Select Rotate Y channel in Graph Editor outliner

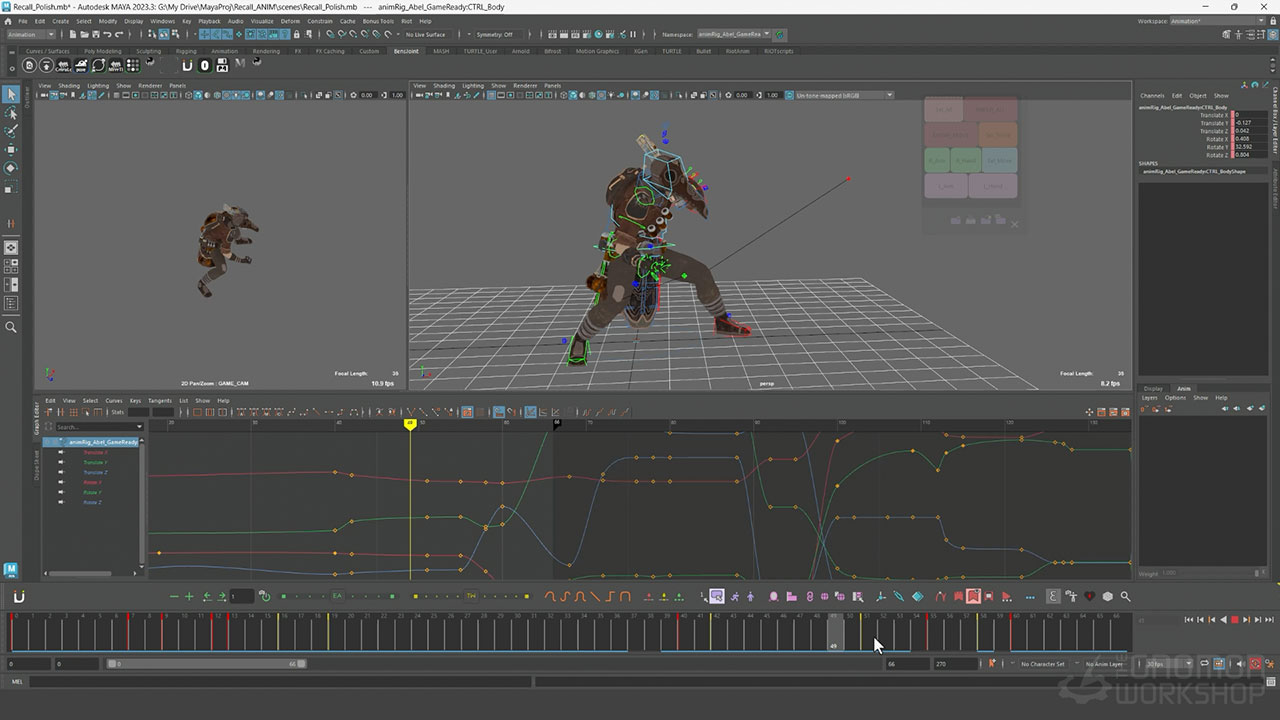click(x=94, y=492)
